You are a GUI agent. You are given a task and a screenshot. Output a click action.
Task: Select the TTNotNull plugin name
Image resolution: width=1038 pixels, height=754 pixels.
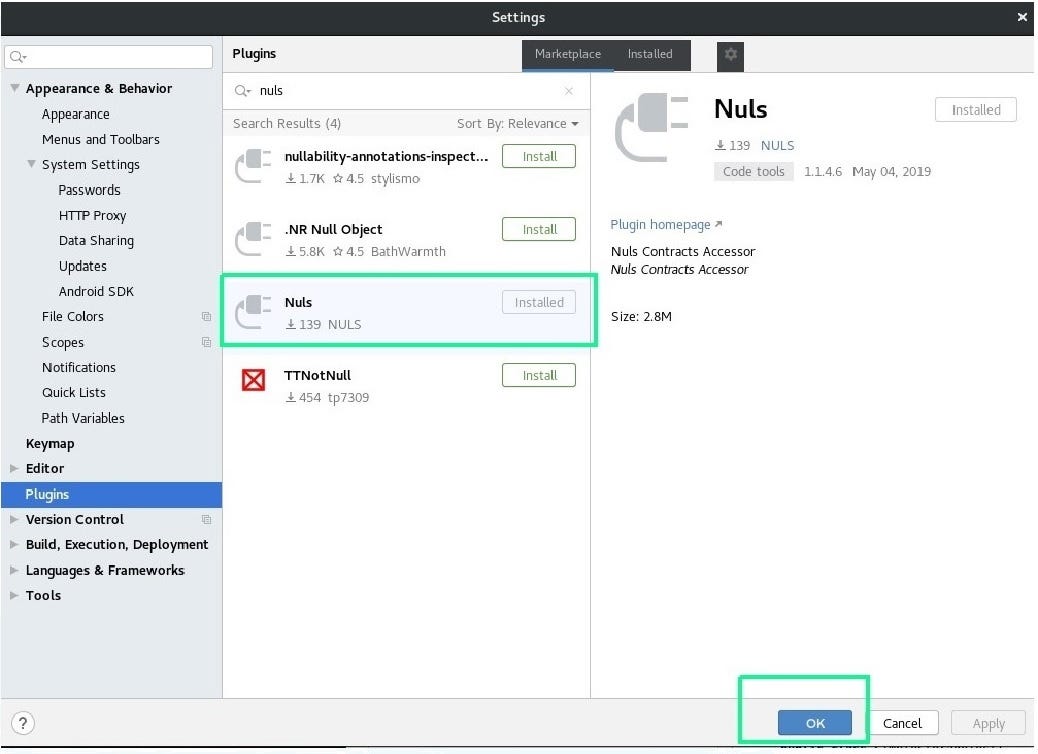(318, 375)
